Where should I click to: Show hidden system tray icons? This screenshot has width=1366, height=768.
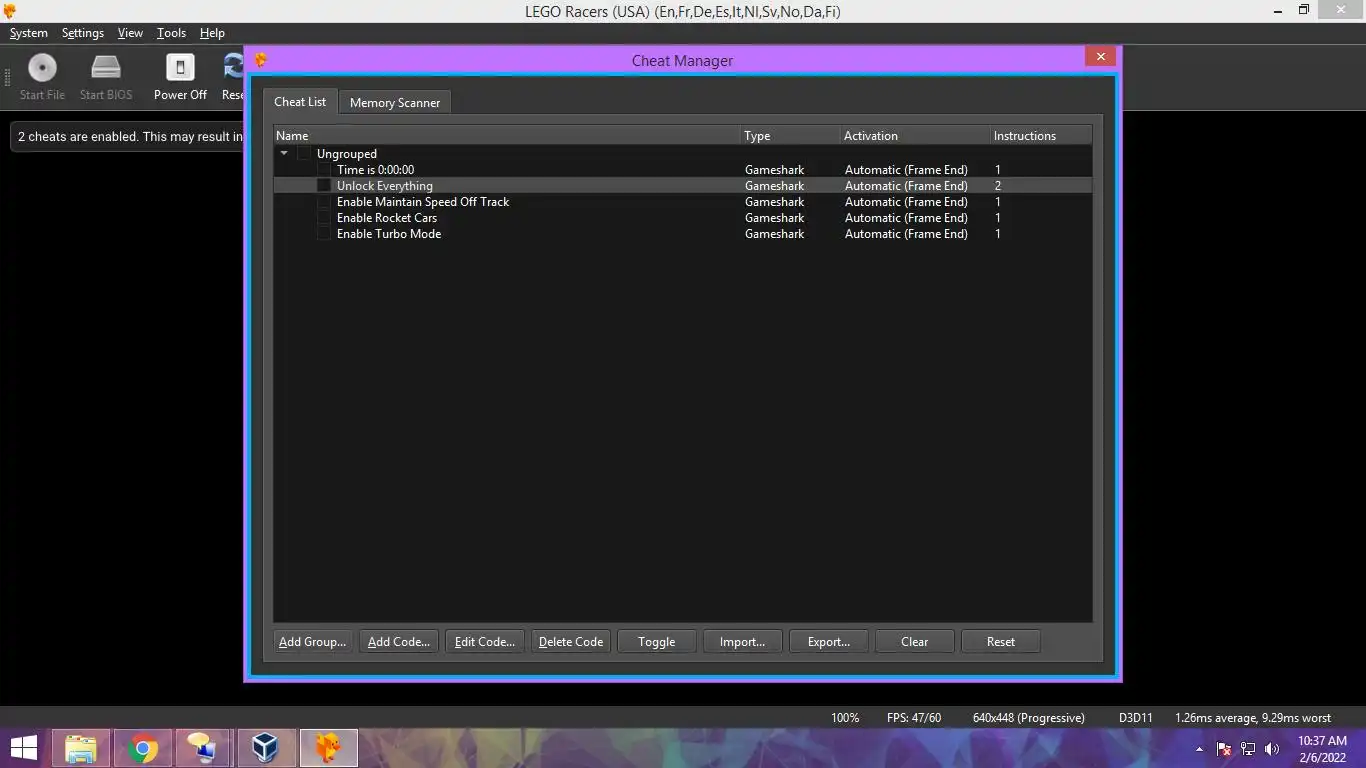pos(1199,749)
